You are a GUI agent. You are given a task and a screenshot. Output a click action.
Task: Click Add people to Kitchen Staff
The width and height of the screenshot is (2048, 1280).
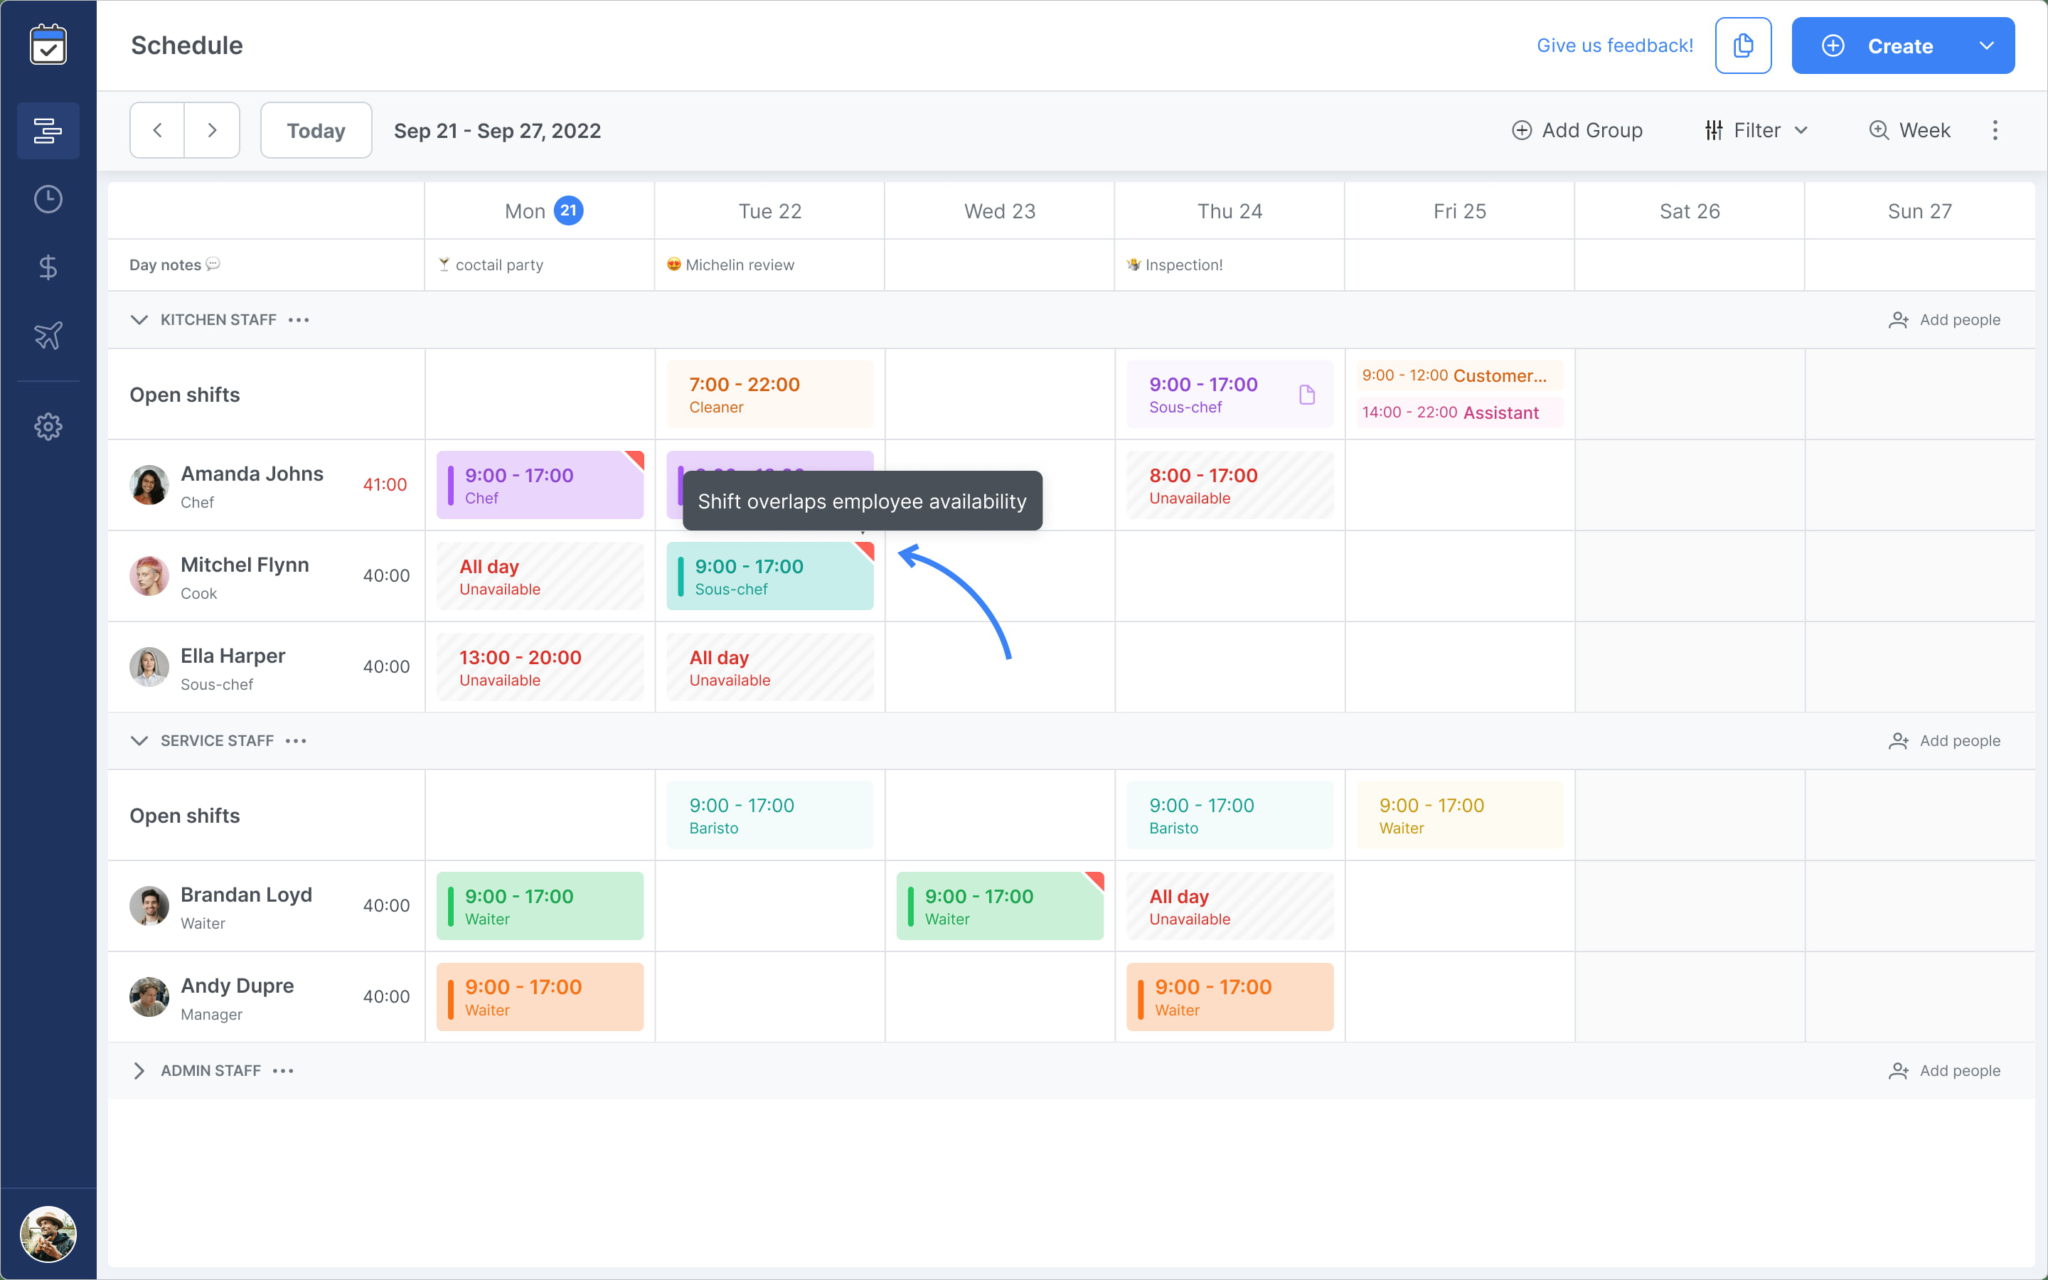click(x=1946, y=319)
